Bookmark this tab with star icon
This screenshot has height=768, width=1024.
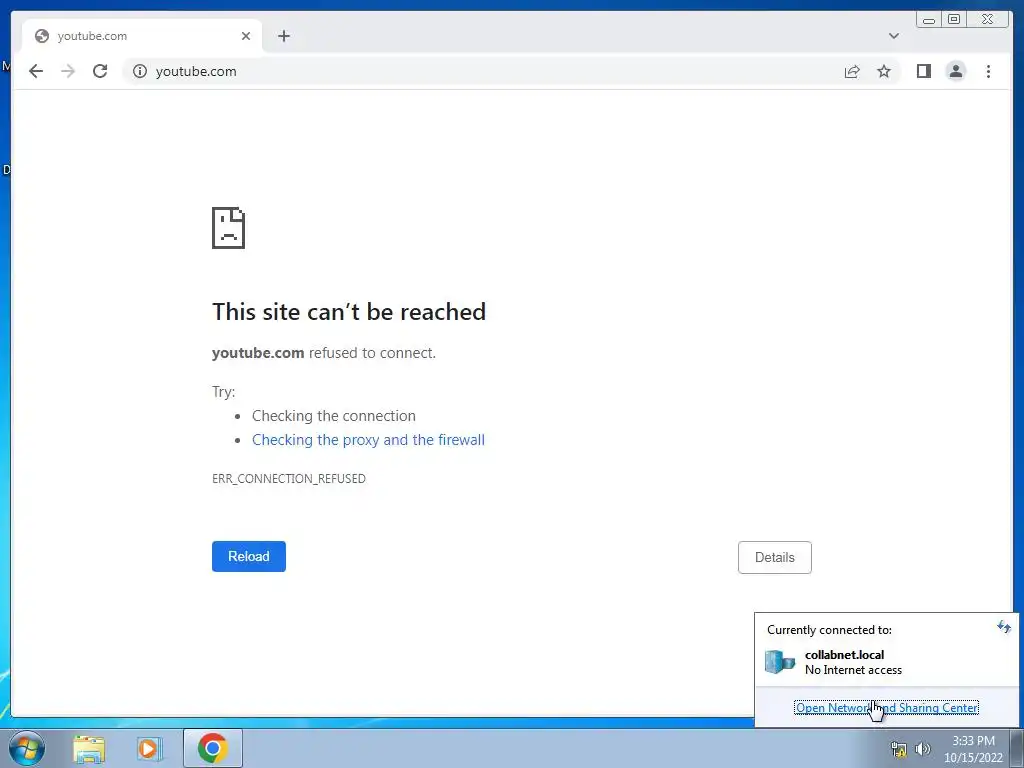[884, 72]
